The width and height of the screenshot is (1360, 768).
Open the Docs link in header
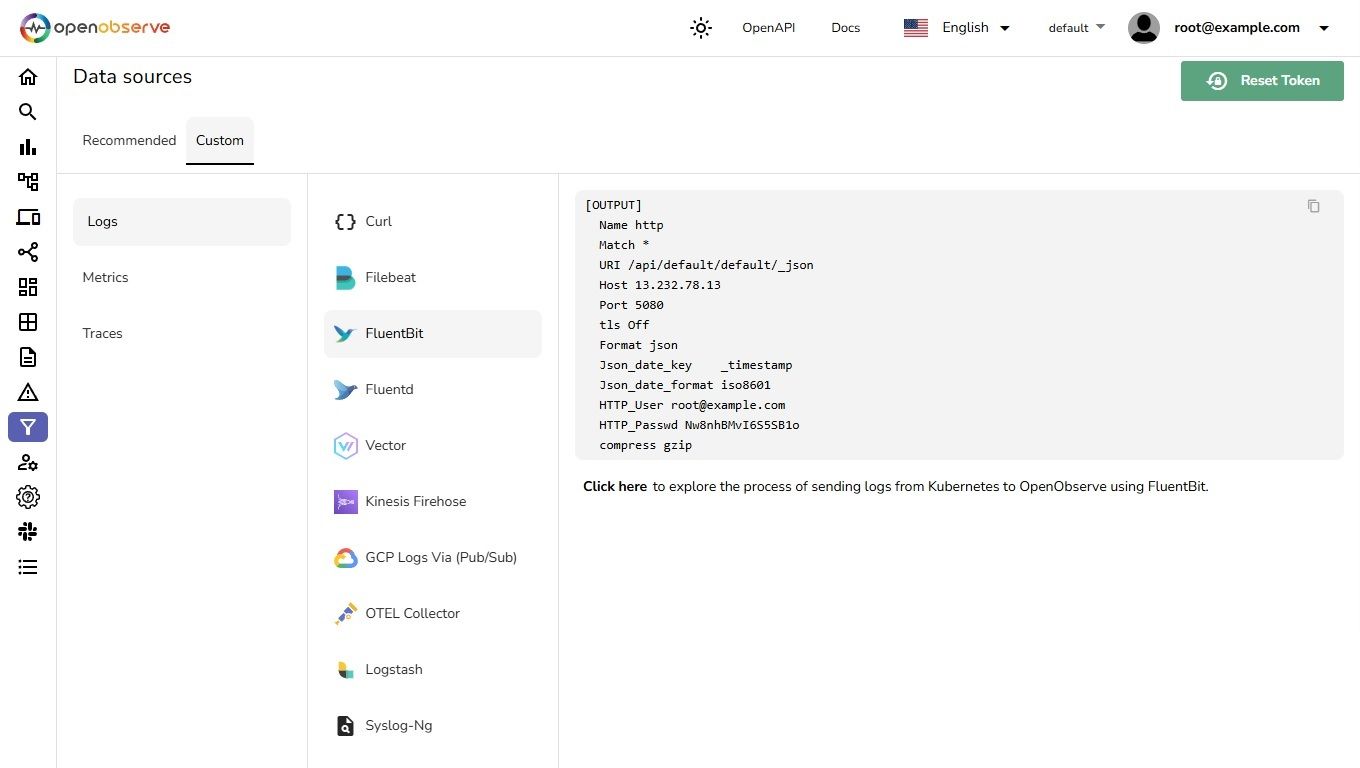[x=845, y=28]
